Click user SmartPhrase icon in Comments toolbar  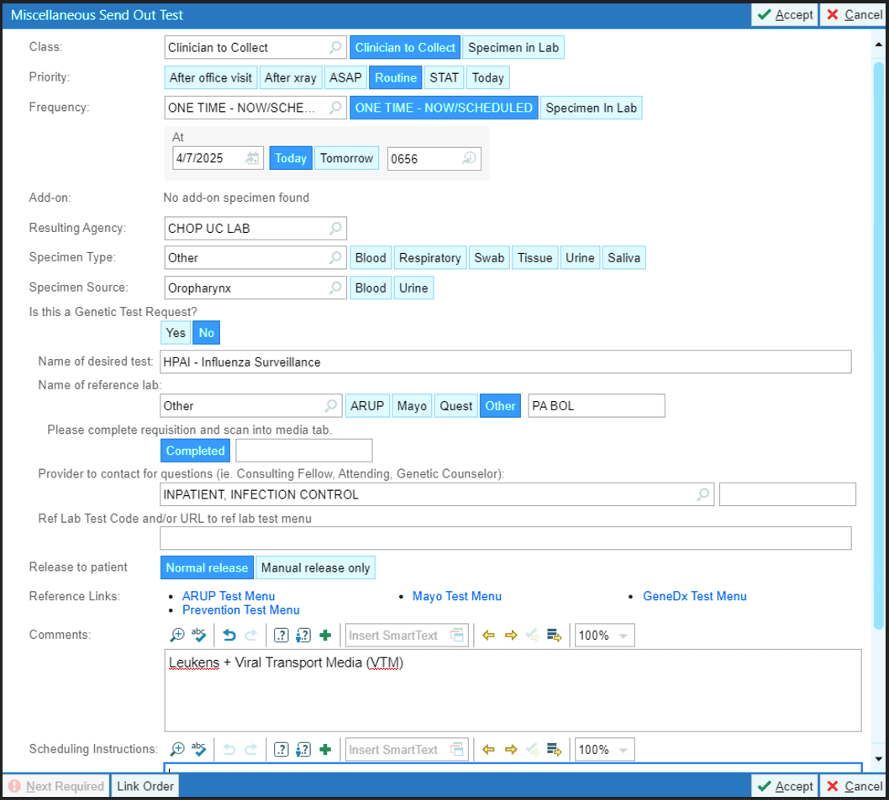tap(303, 635)
